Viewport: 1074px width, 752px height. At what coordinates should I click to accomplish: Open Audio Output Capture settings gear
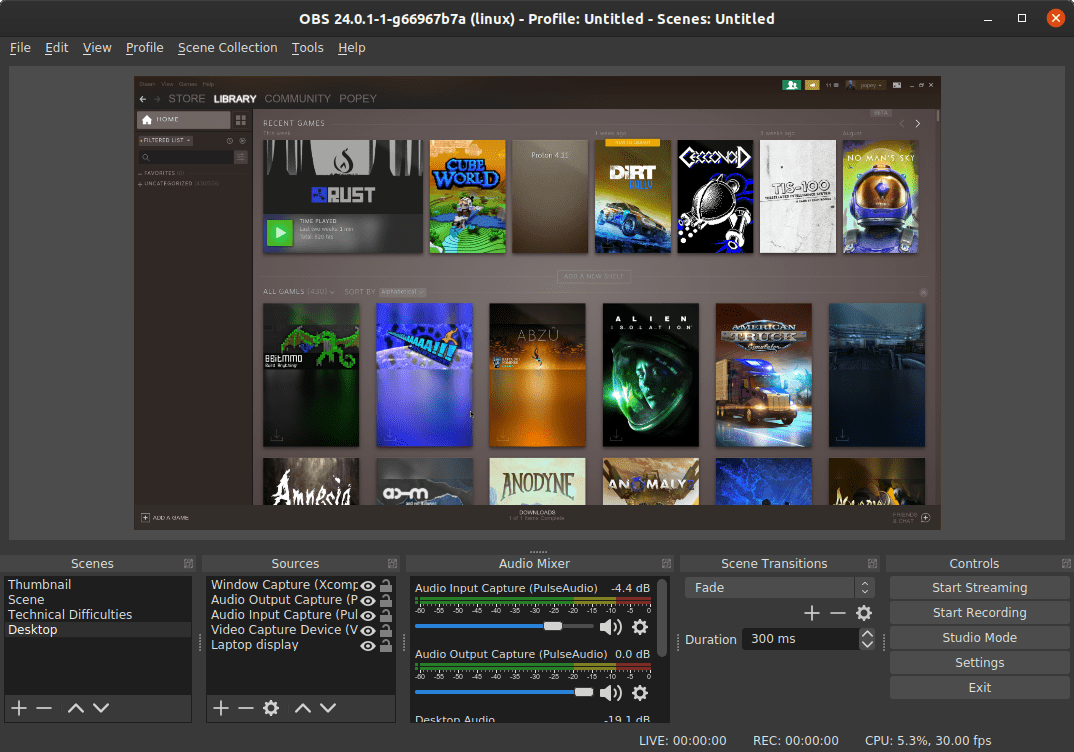tap(640, 692)
